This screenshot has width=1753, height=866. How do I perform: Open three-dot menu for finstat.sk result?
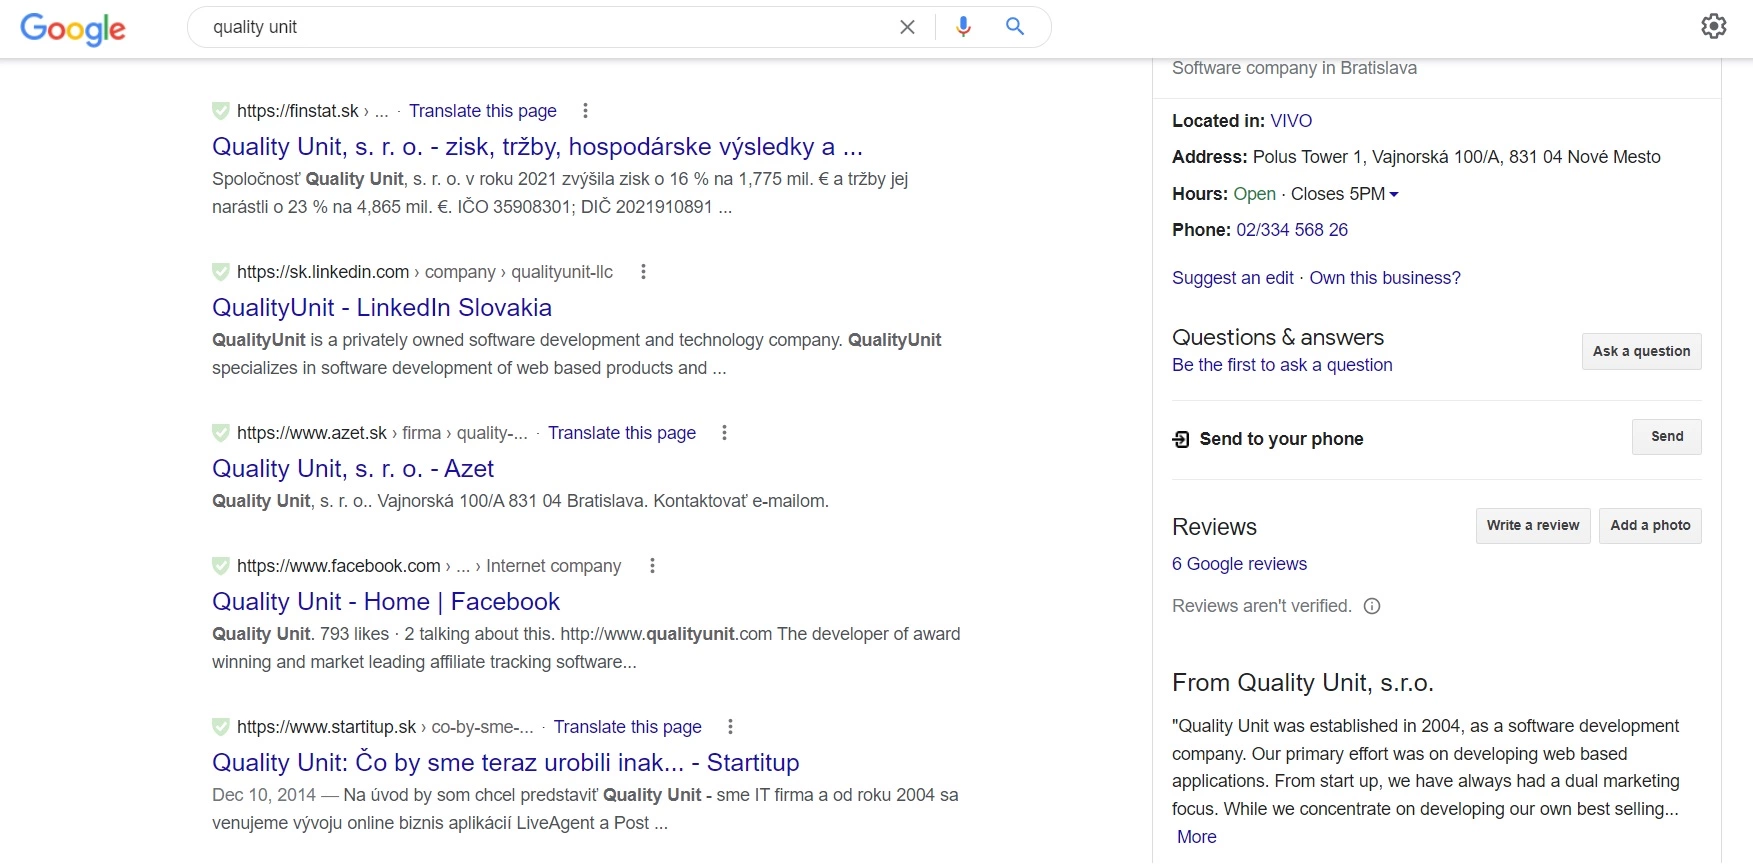click(x=585, y=111)
